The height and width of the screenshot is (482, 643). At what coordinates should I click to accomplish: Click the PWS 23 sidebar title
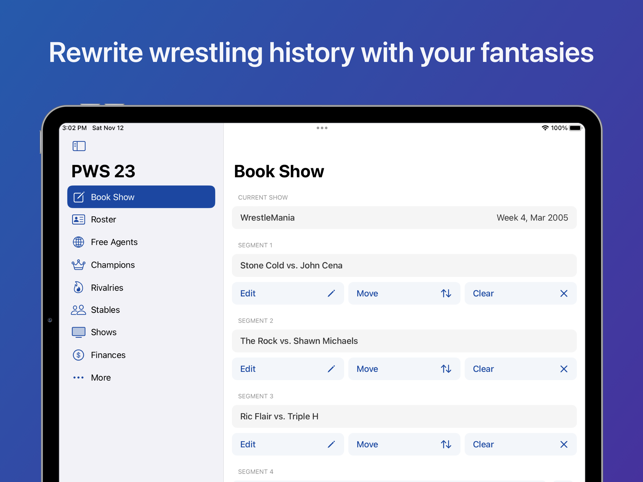[103, 171]
